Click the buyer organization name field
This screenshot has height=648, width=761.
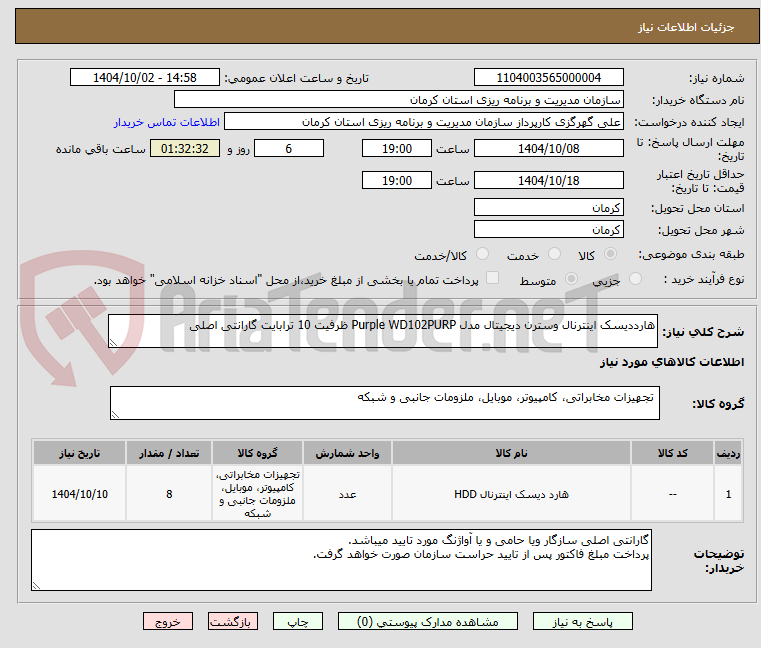coord(398,100)
